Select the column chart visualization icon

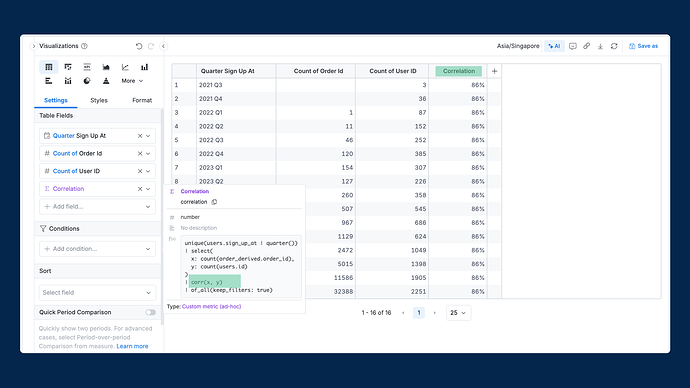click(x=144, y=67)
